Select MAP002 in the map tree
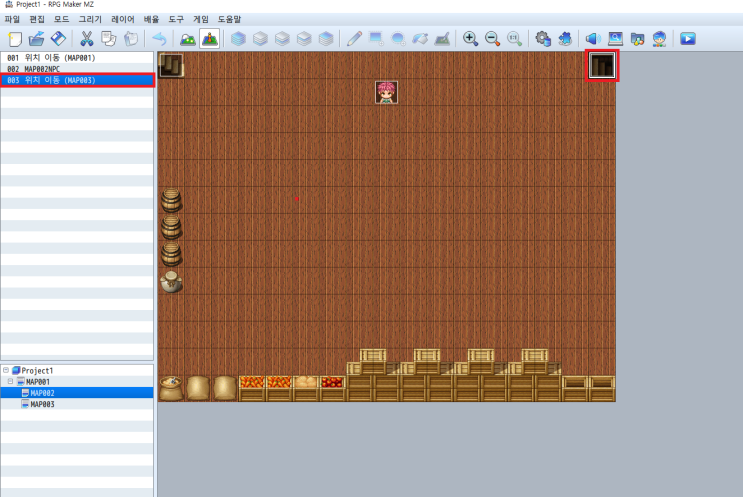 point(42,393)
